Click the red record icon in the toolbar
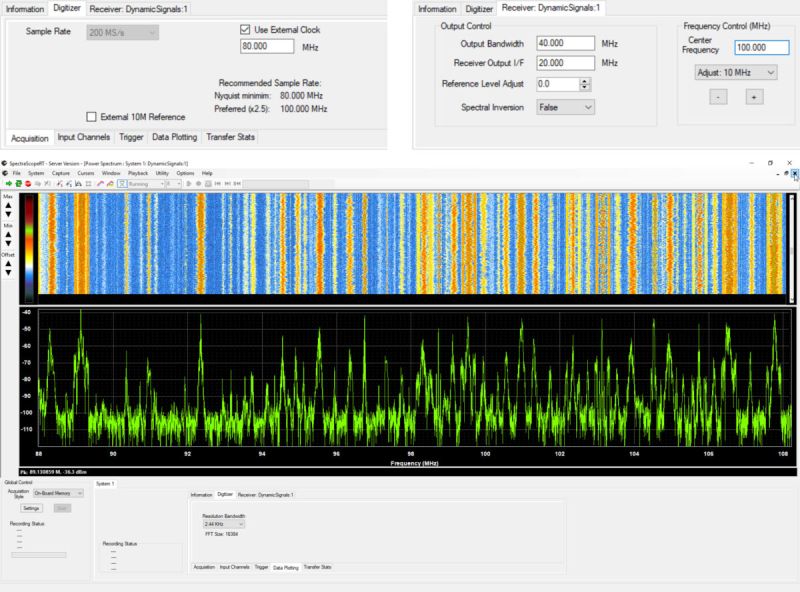The height and width of the screenshot is (592, 800). (x=29, y=184)
